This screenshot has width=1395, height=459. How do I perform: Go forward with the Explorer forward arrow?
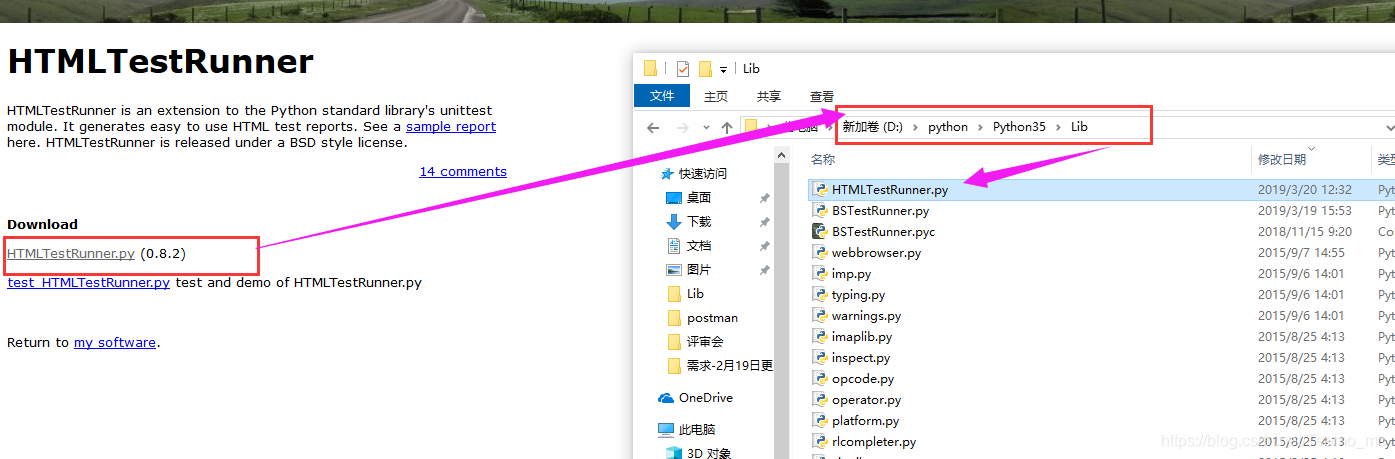[x=683, y=127]
